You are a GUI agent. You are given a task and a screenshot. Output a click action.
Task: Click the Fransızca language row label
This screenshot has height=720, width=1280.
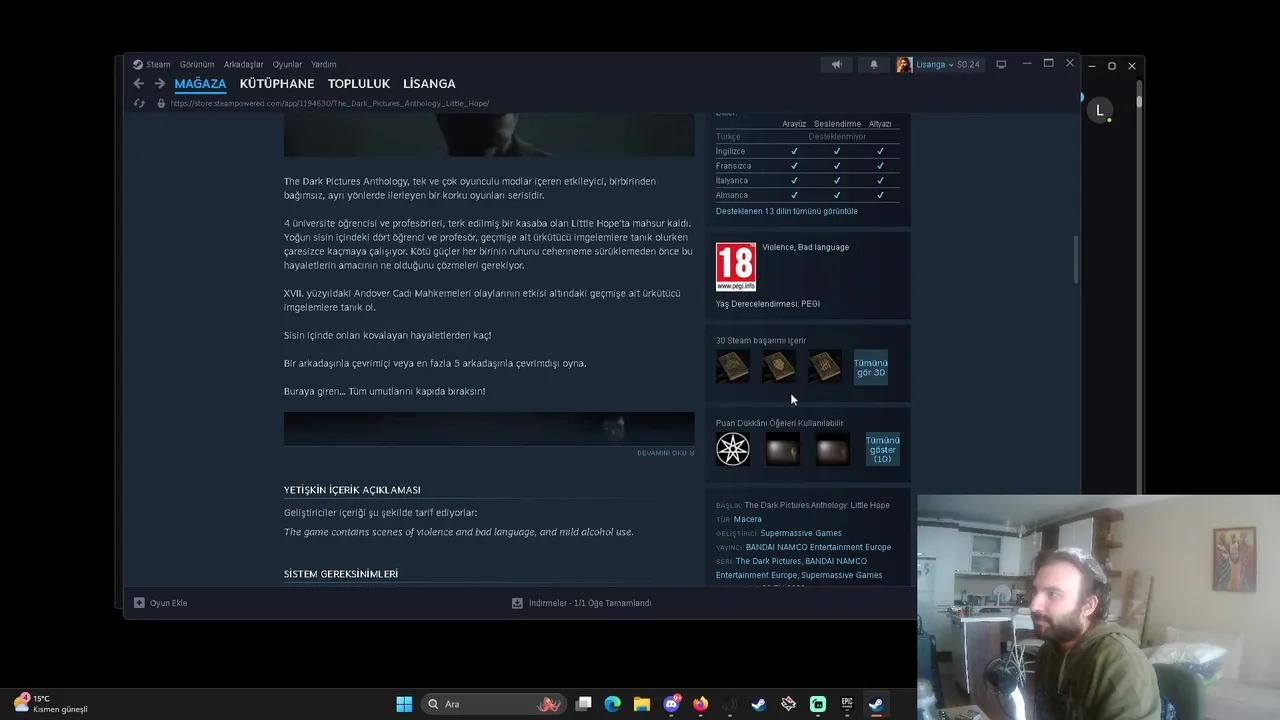733,166
